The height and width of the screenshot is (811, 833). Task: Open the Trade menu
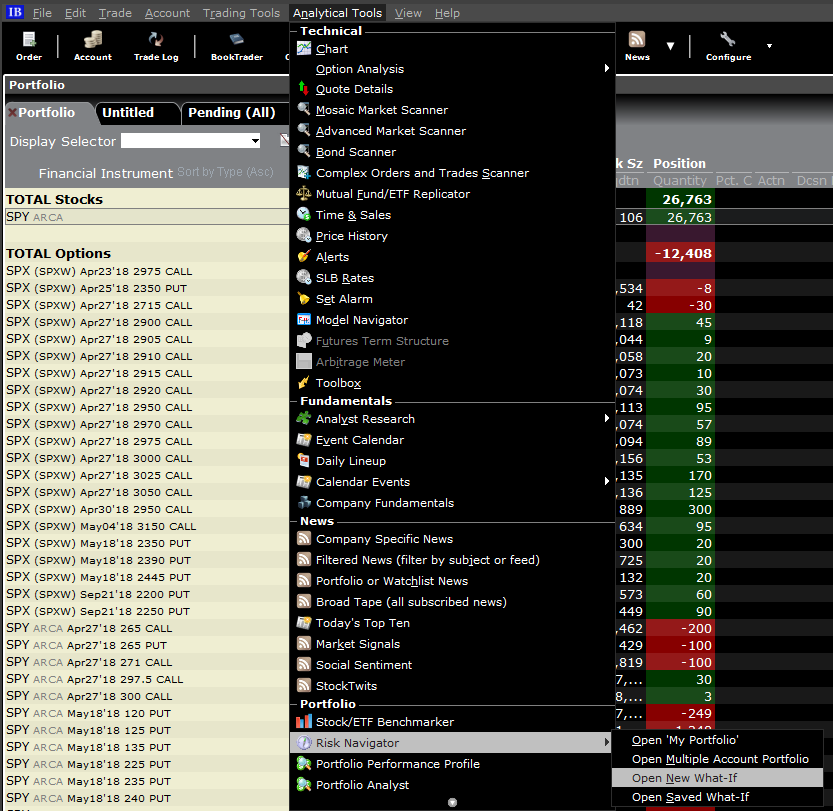point(115,13)
